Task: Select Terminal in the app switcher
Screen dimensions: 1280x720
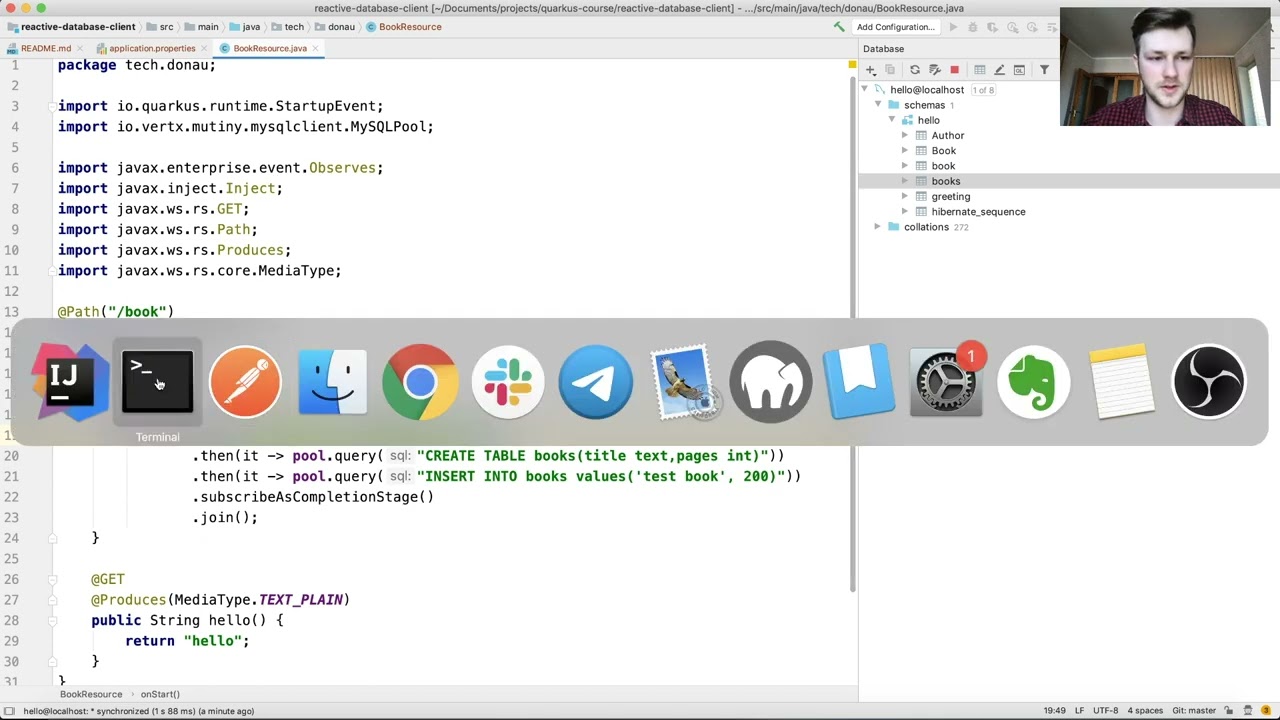Action: tap(157, 381)
